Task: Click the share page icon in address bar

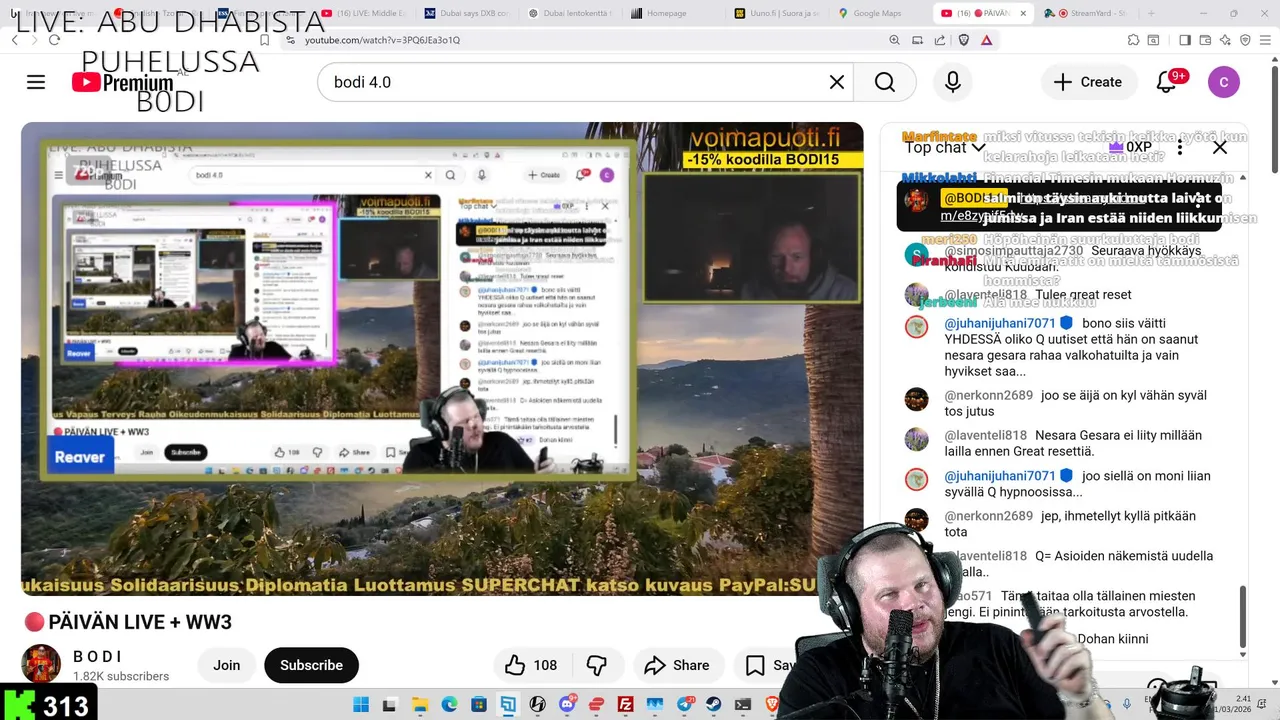Action: pyautogui.click(x=940, y=40)
